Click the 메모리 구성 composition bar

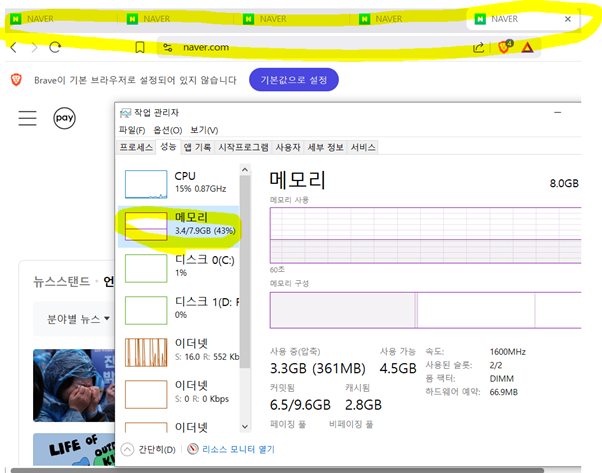(425, 310)
